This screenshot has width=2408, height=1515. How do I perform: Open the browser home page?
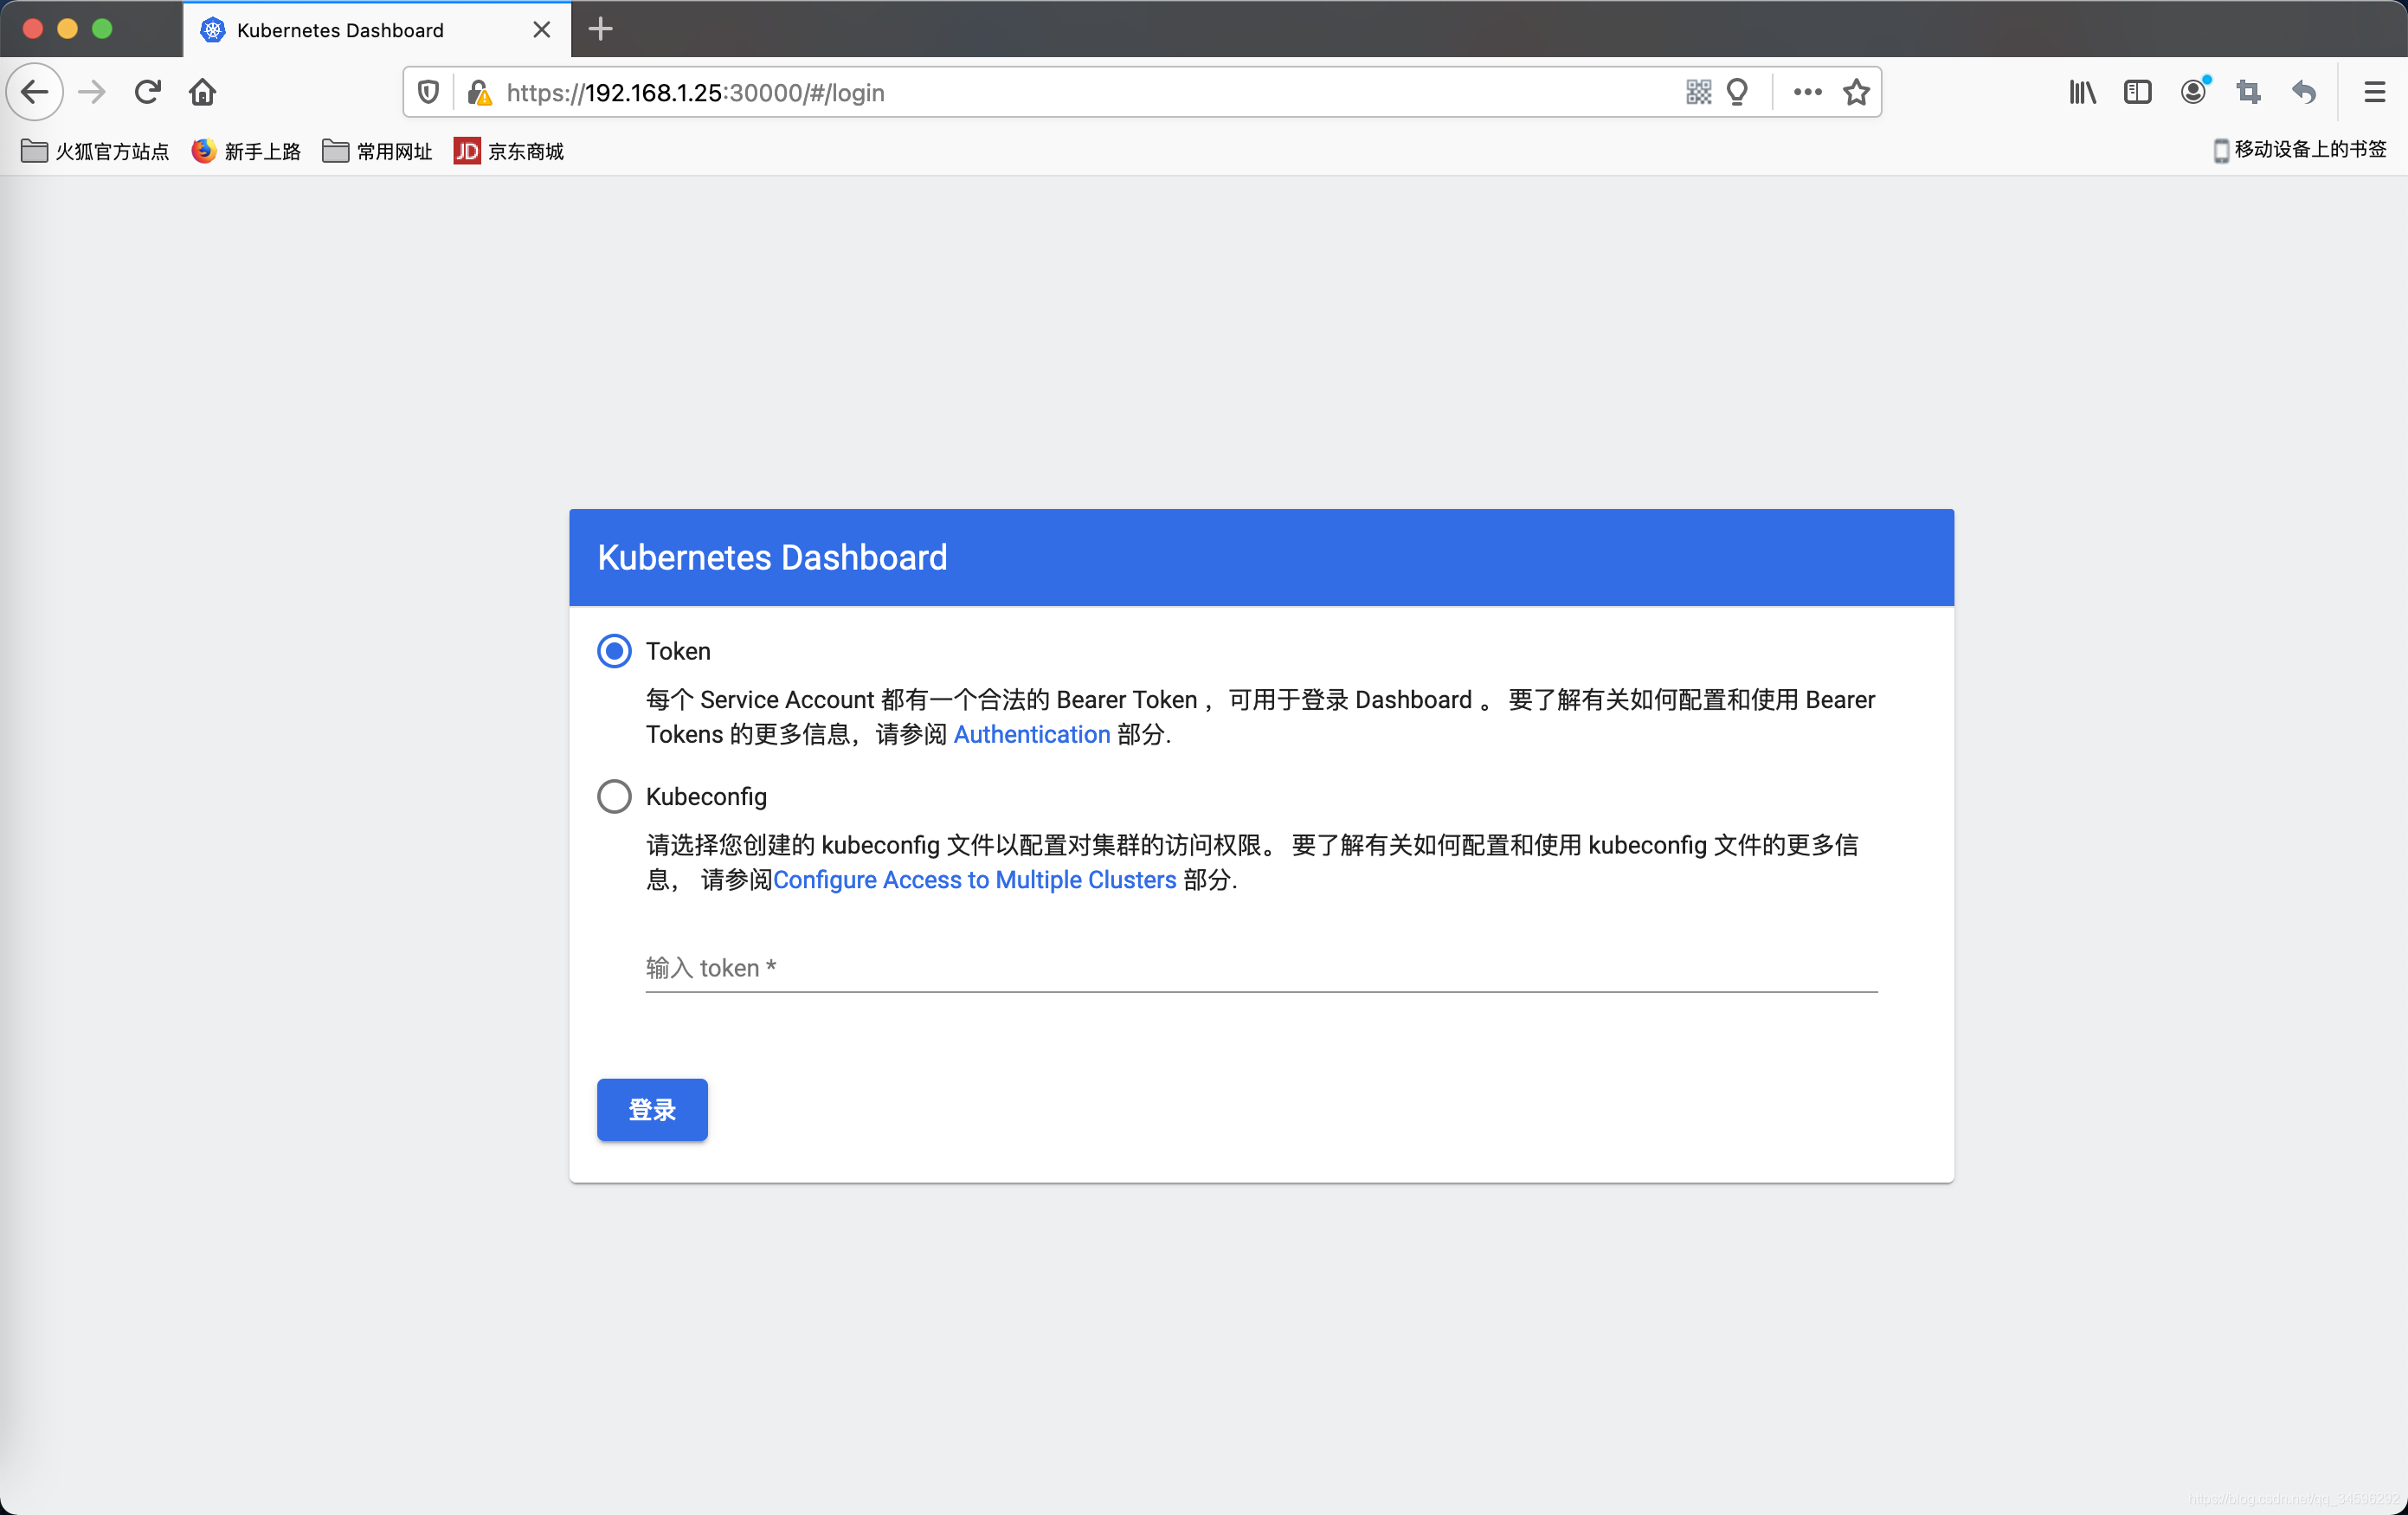203,92
